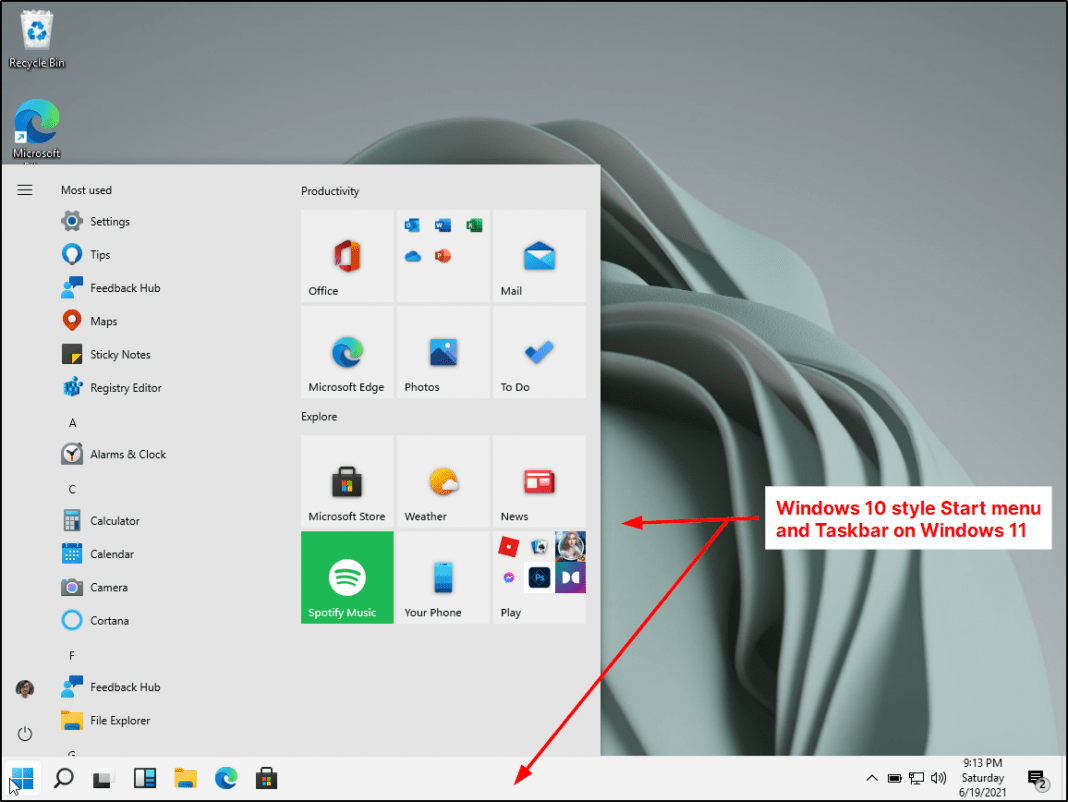Viewport: 1068px width, 802px height.
Task: Launch the Microsoft Store tile
Action: pyautogui.click(x=347, y=481)
